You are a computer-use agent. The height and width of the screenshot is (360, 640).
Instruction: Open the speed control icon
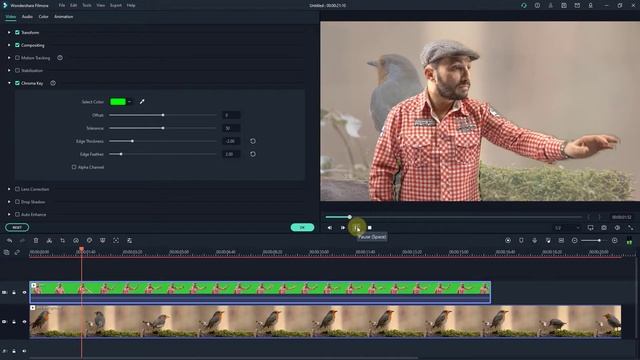click(x=76, y=241)
